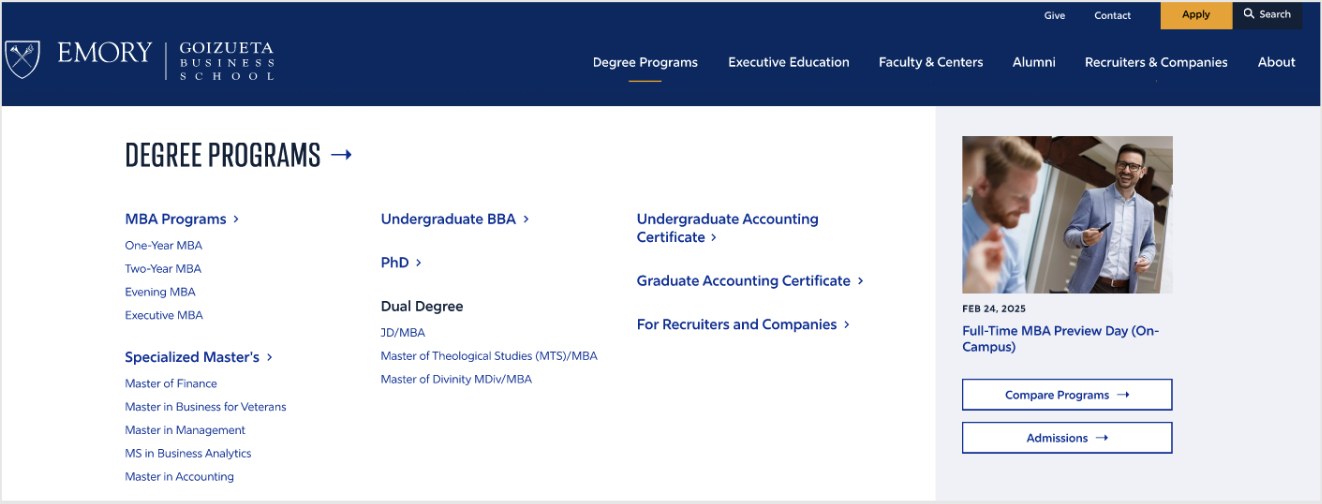Open Recruiters & Companies nav menu

click(1156, 62)
